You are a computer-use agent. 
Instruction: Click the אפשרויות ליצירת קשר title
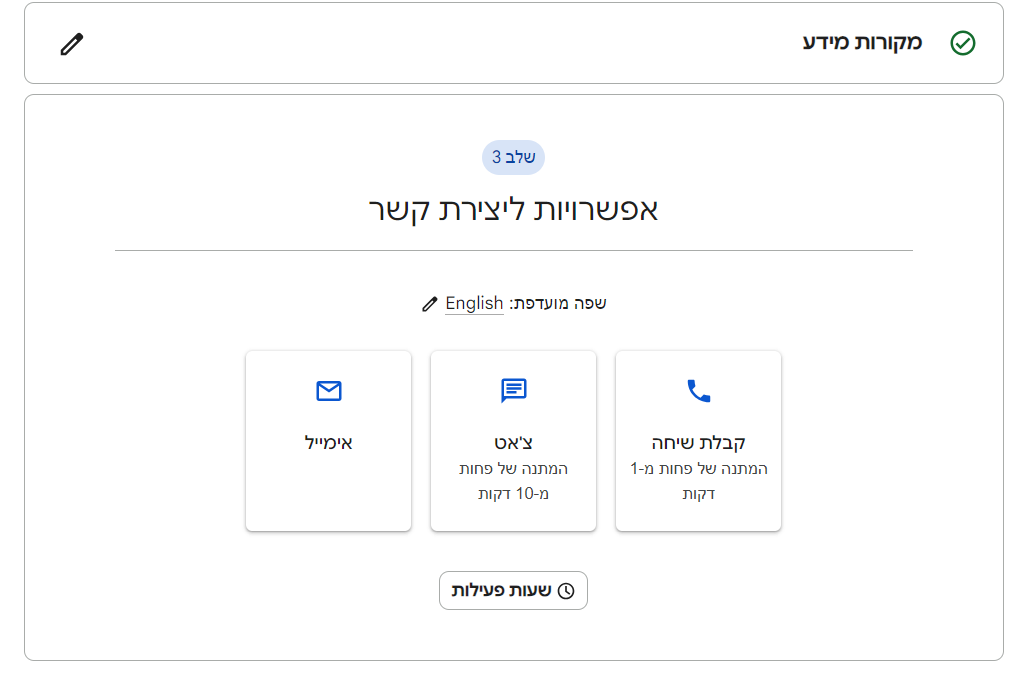[514, 209]
